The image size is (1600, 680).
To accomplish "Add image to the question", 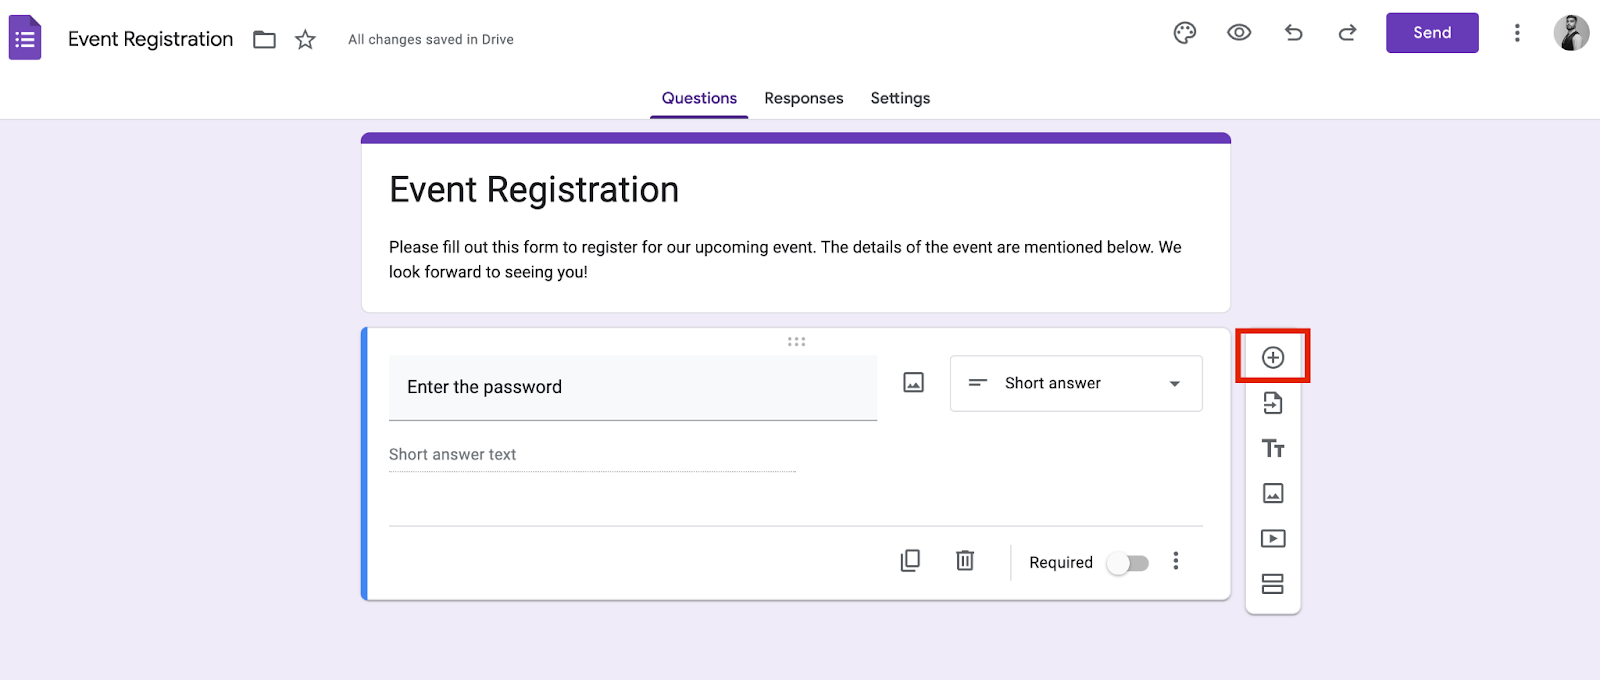I will [x=914, y=383].
